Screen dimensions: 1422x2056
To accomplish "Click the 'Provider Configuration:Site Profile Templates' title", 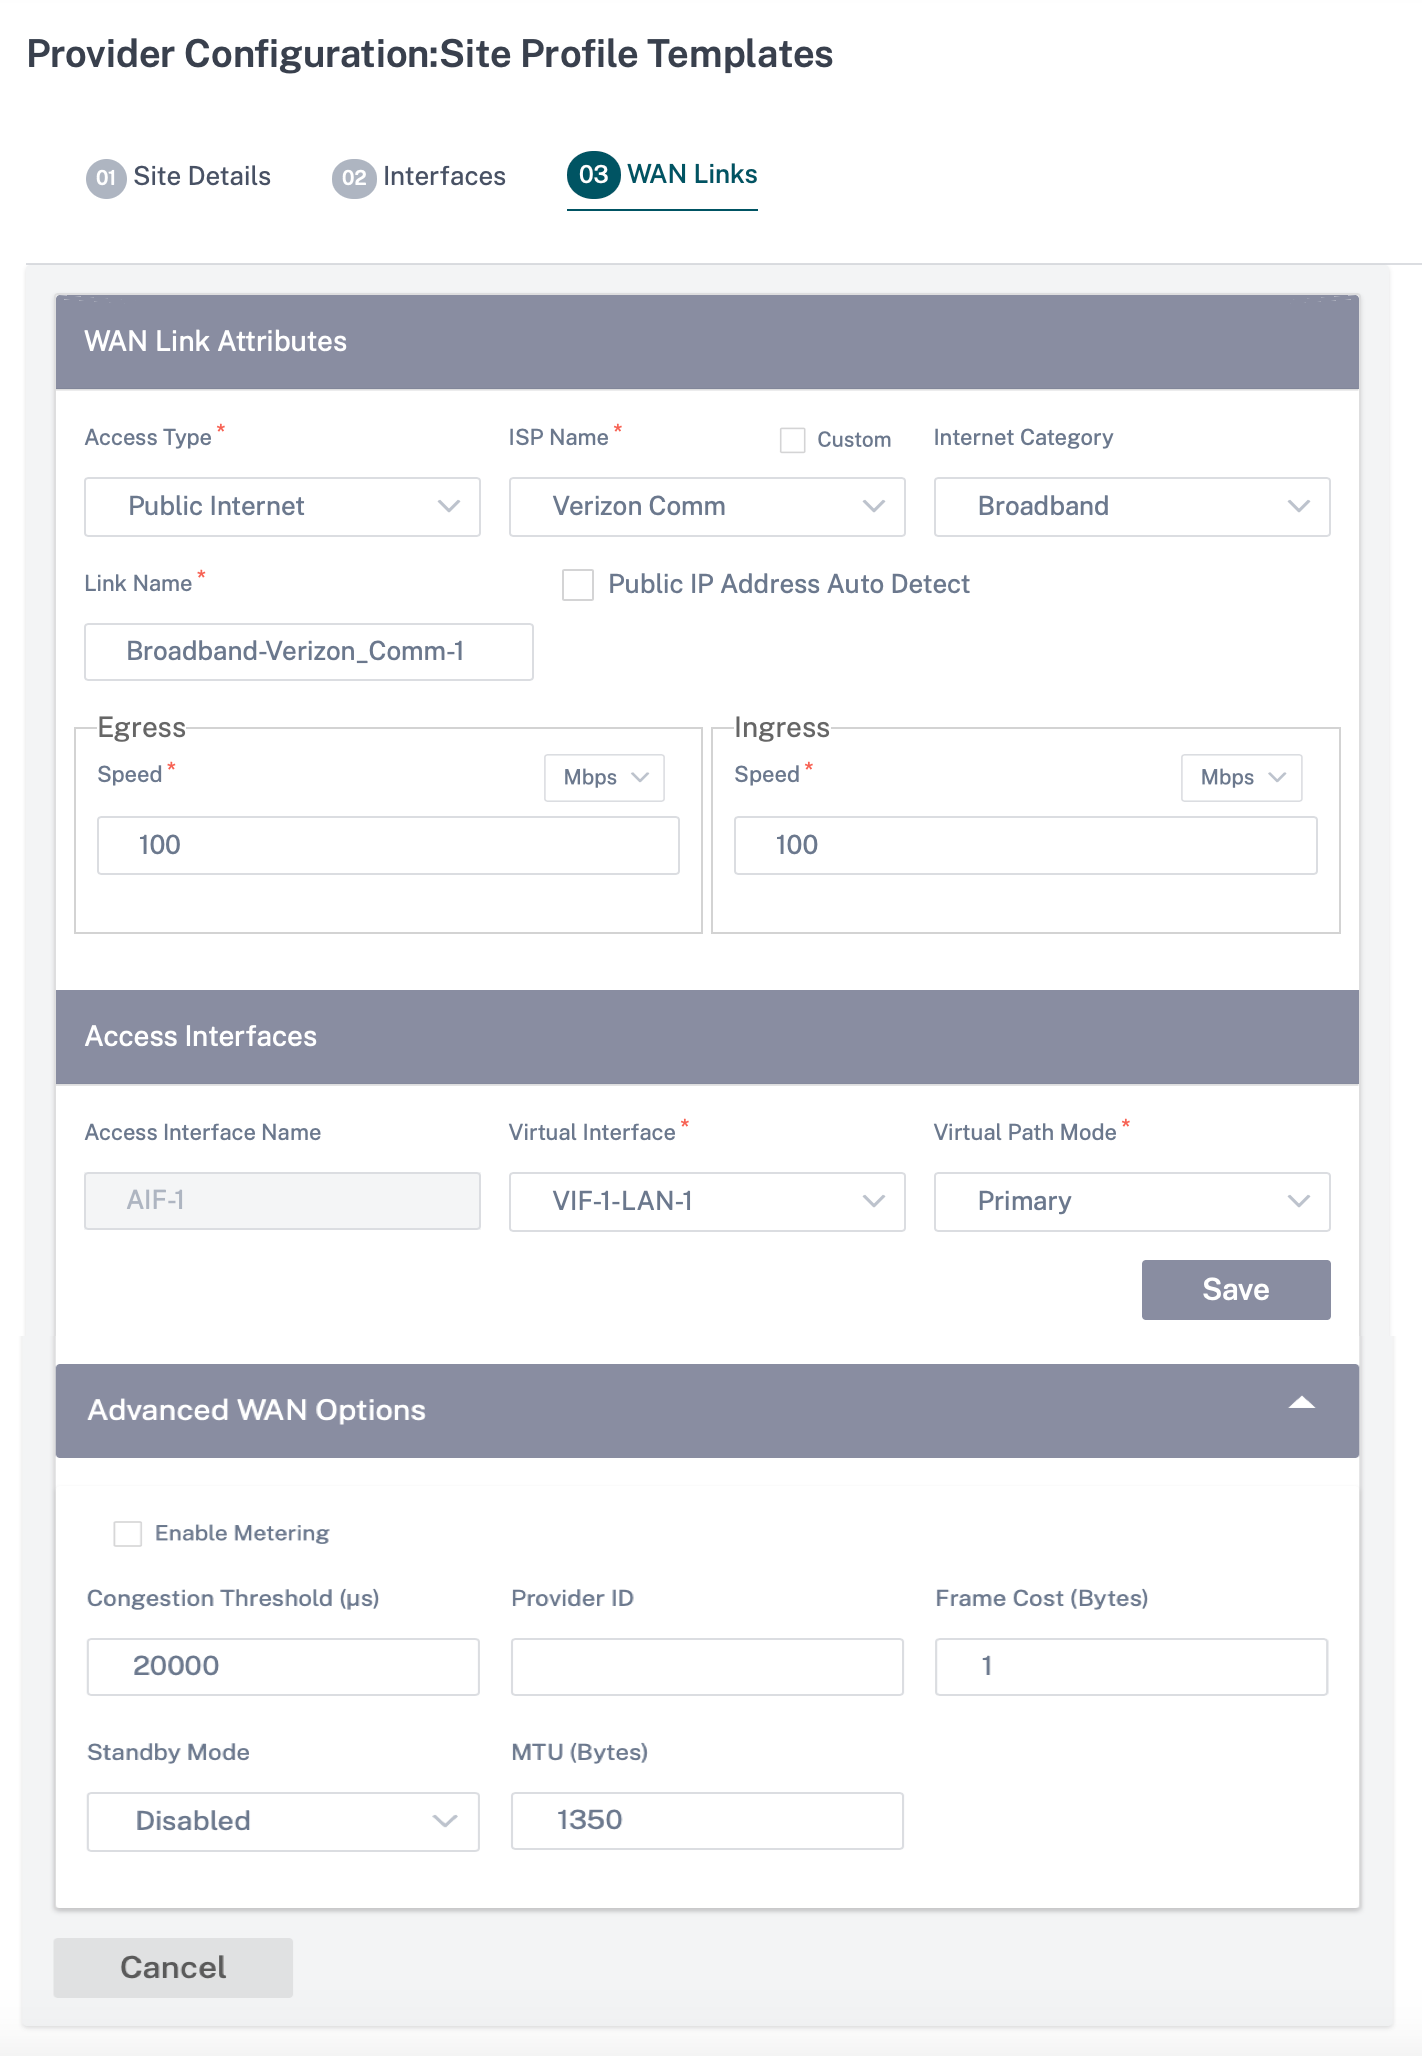I will point(430,54).
